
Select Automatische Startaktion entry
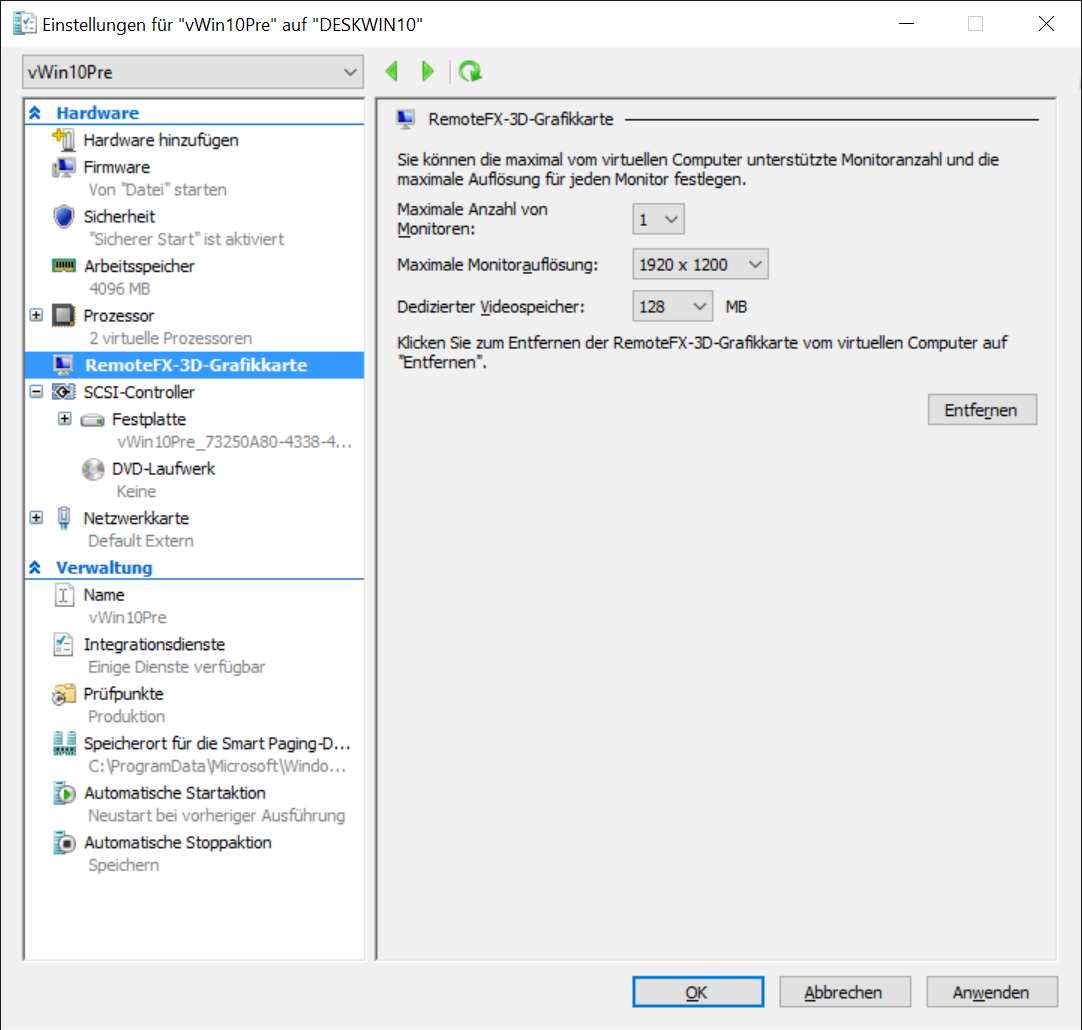pyautogui.click(x=175, y=793)
